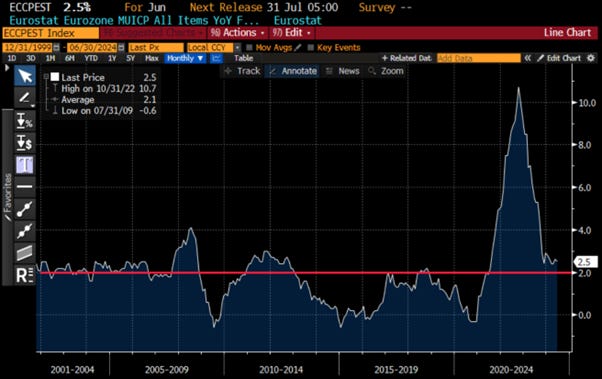Switch to Table view

coord(244,58)
